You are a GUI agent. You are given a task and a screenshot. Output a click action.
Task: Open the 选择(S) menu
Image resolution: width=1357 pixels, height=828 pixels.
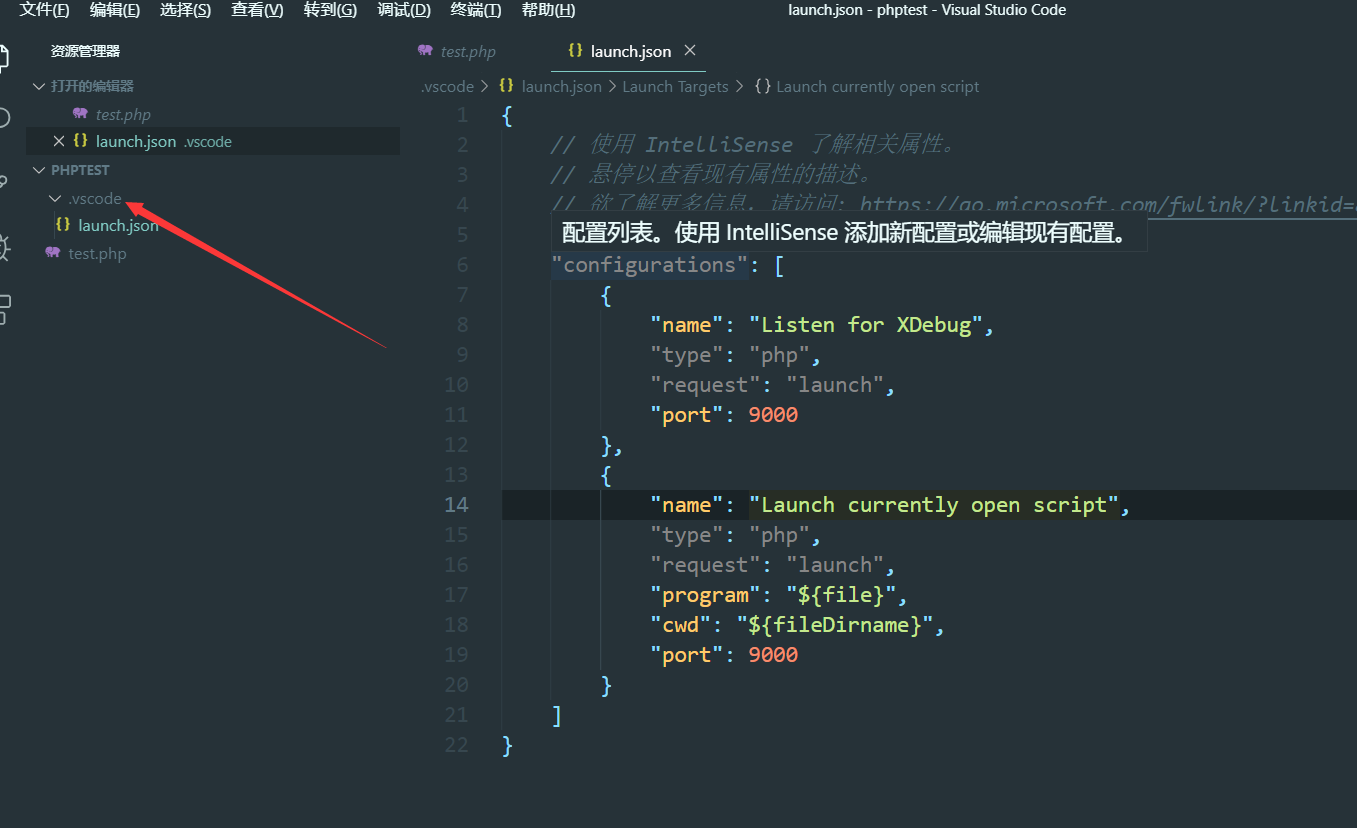point(185,10)
